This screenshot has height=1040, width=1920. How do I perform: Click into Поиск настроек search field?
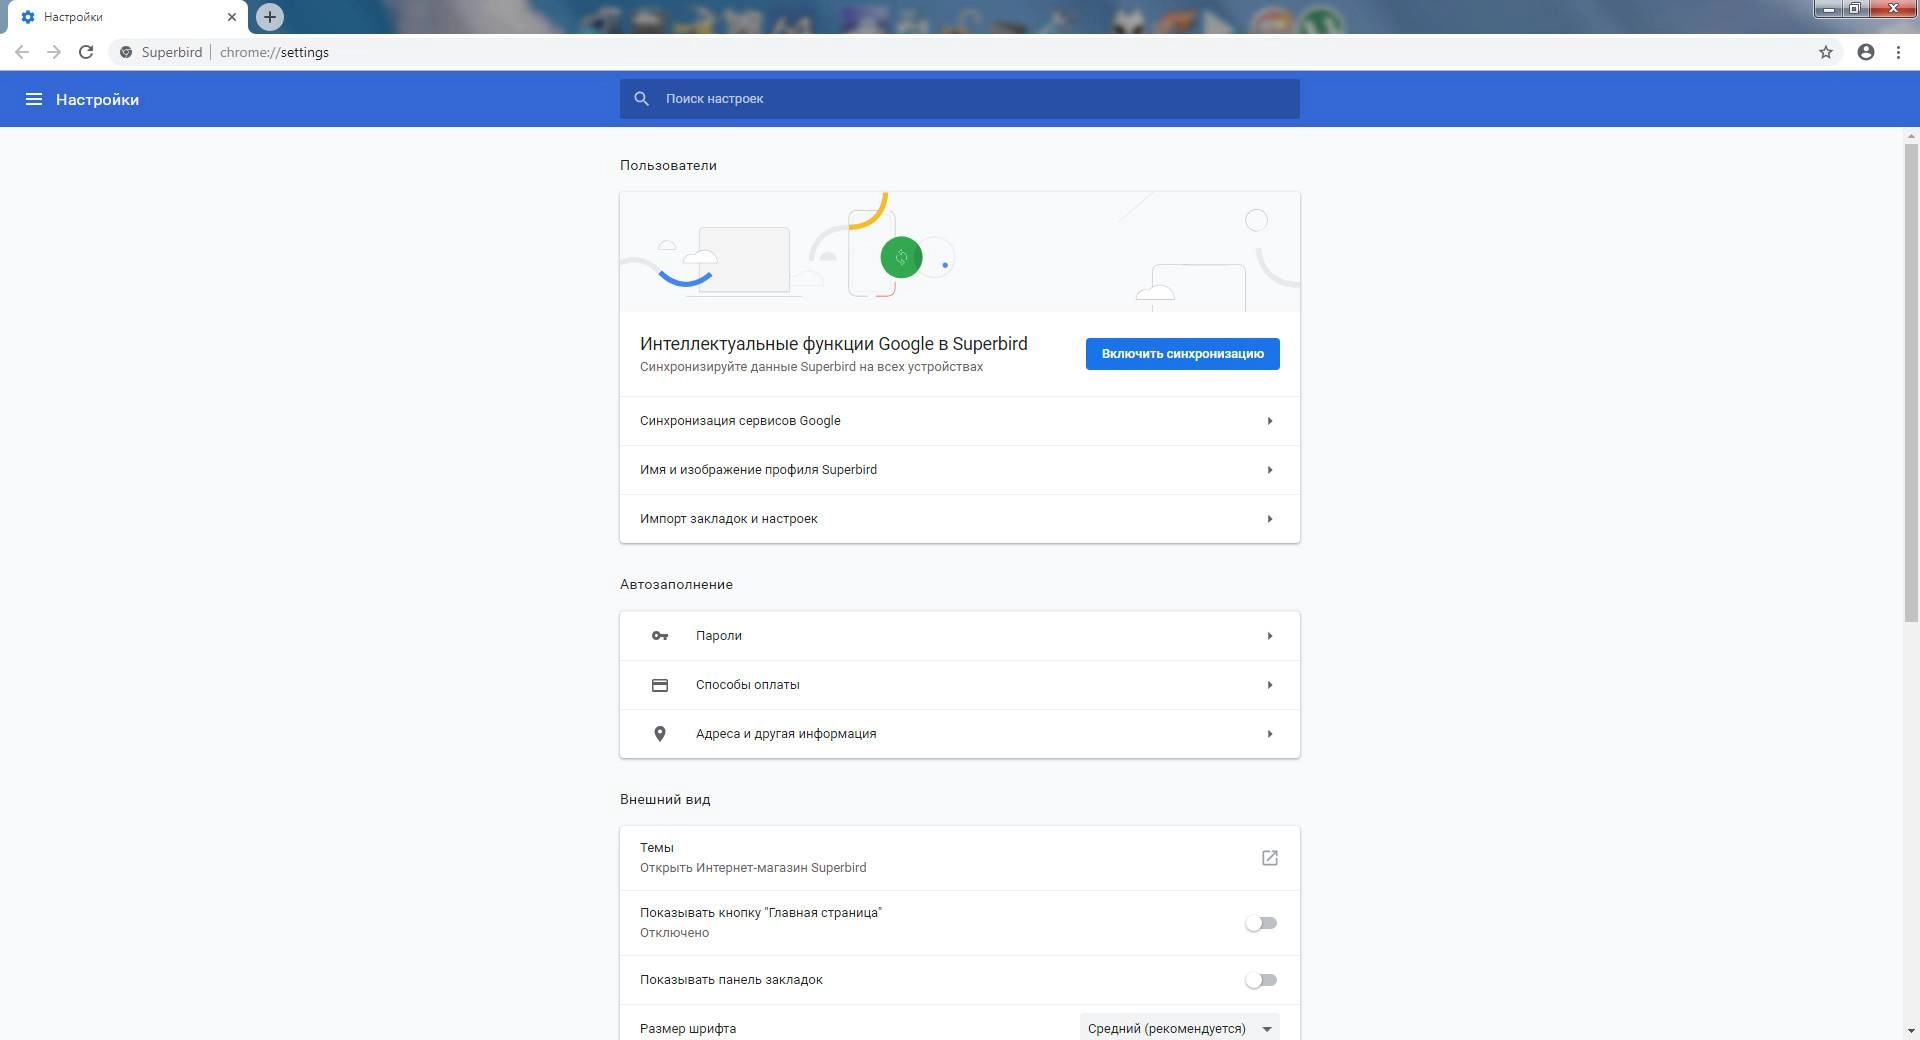959,99
